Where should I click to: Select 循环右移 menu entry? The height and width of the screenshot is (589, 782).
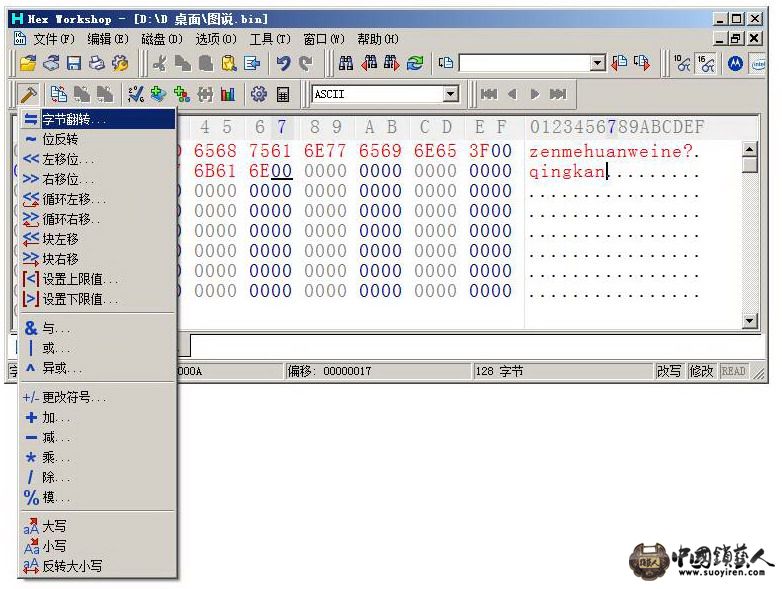click(98, 219)
